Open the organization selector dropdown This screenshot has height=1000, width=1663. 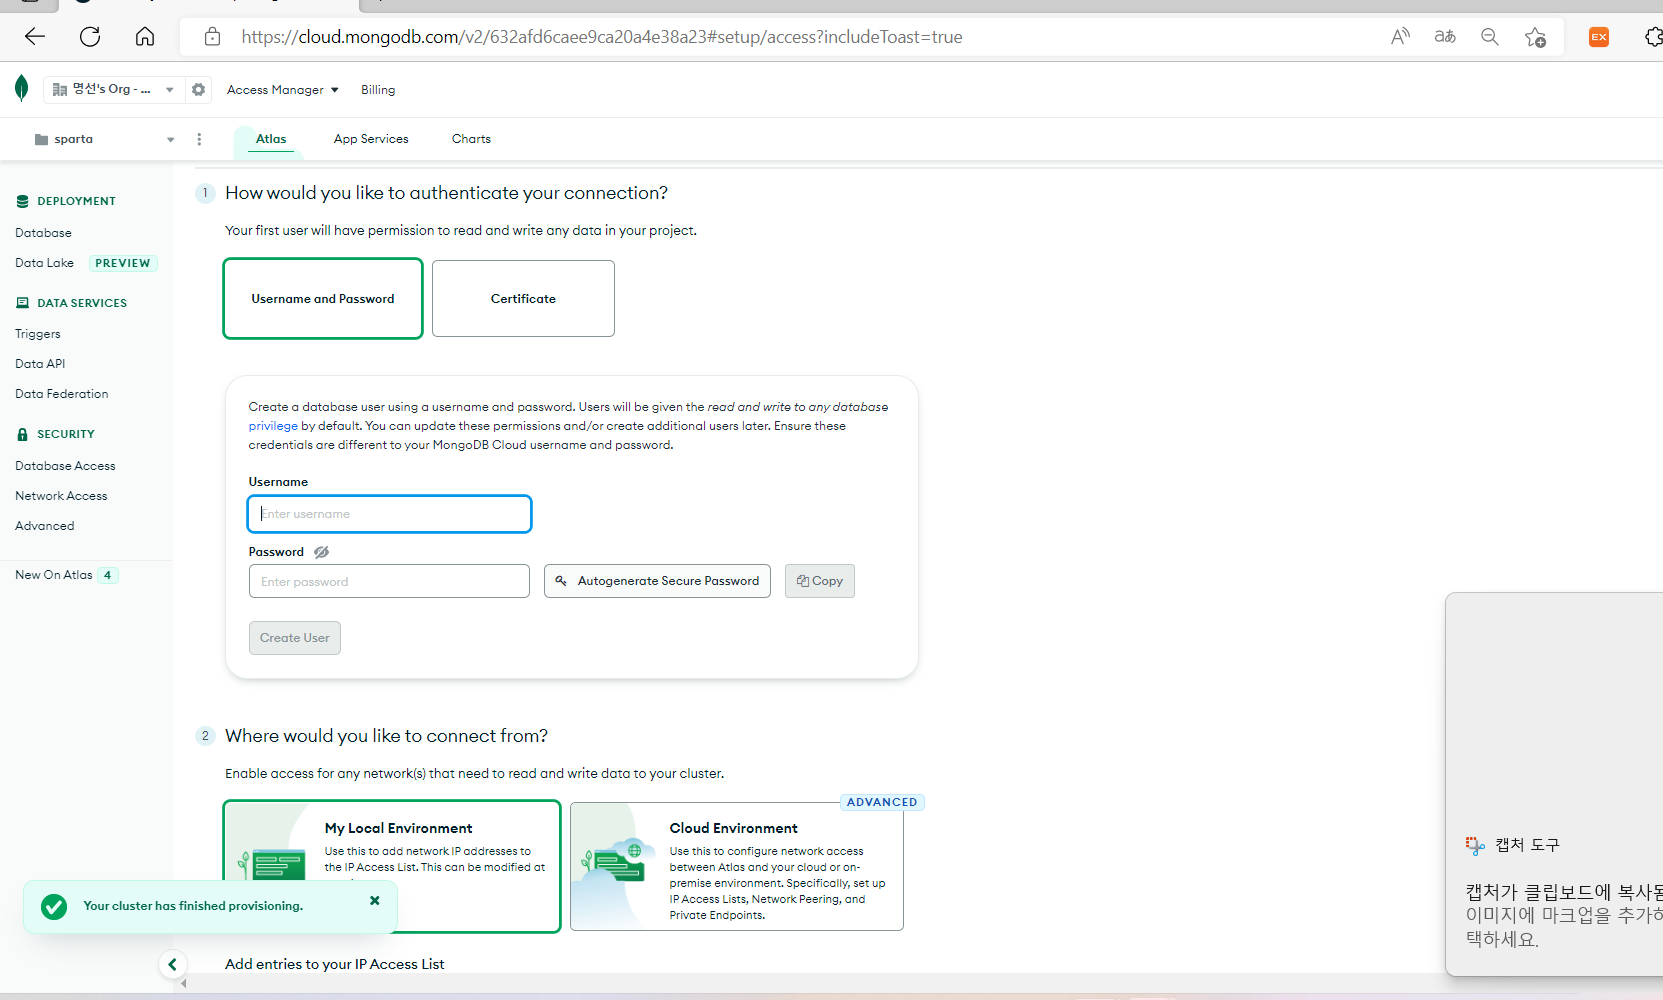[113, 89]
